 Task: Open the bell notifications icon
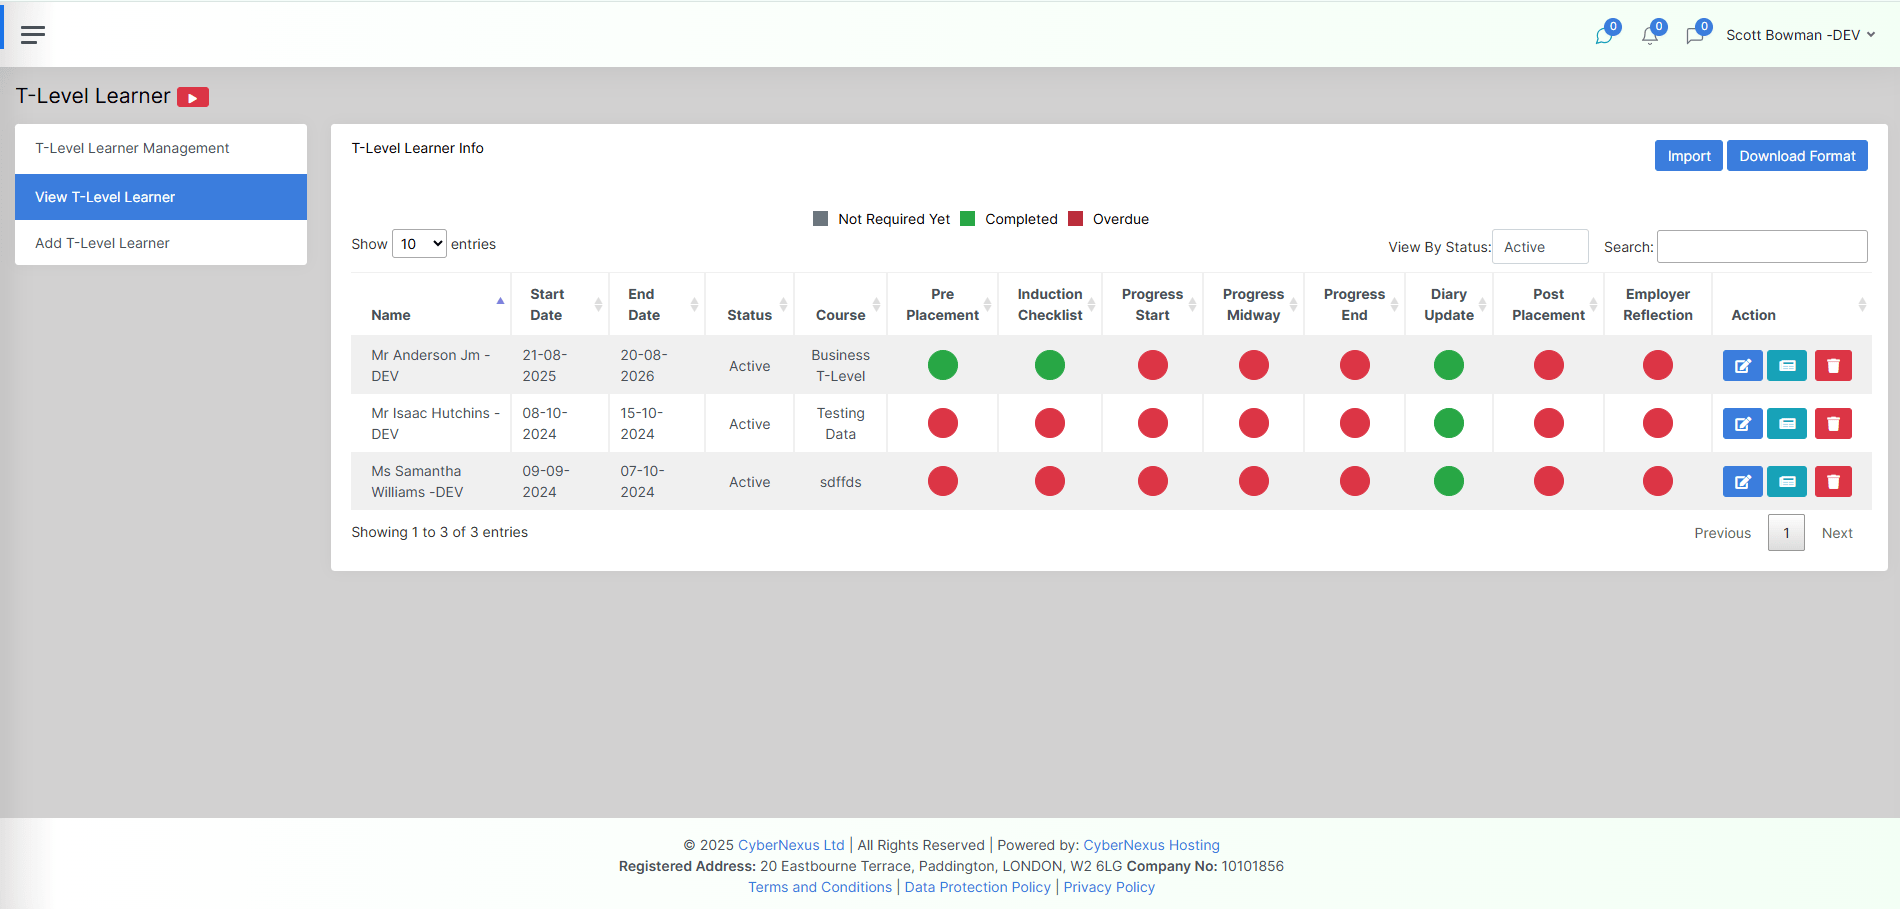[x=1649, y=36]
